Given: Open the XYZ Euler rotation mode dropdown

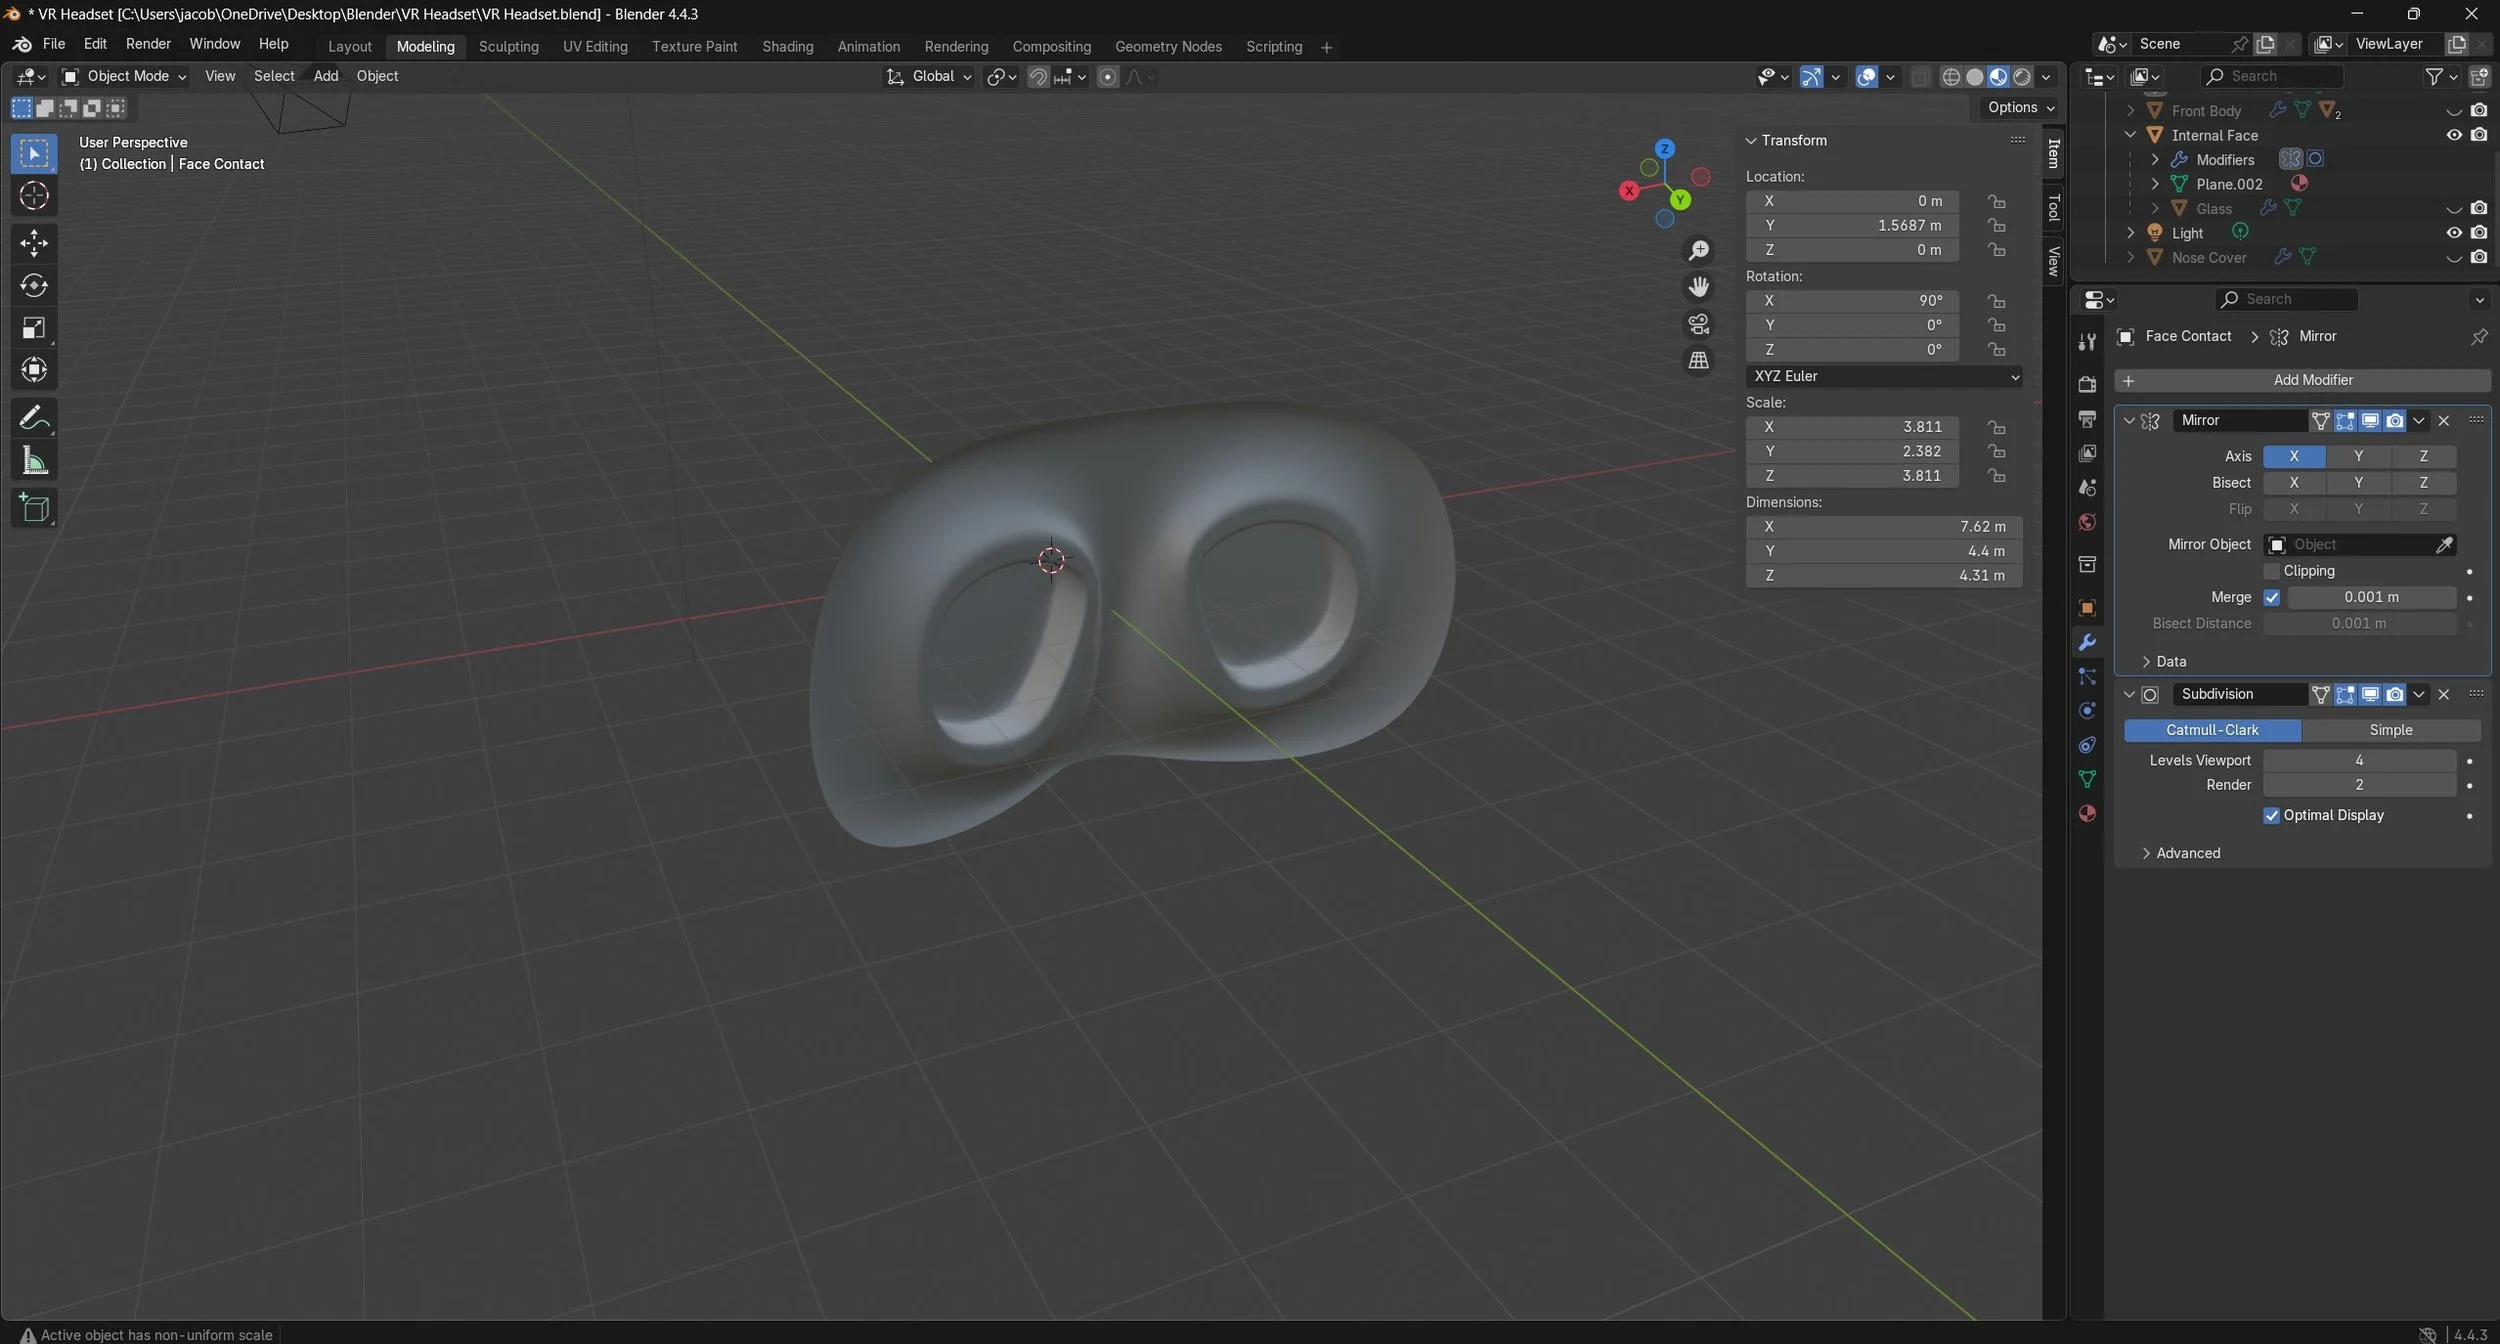Looking at the screenshot, I should tap(1883, 376).
